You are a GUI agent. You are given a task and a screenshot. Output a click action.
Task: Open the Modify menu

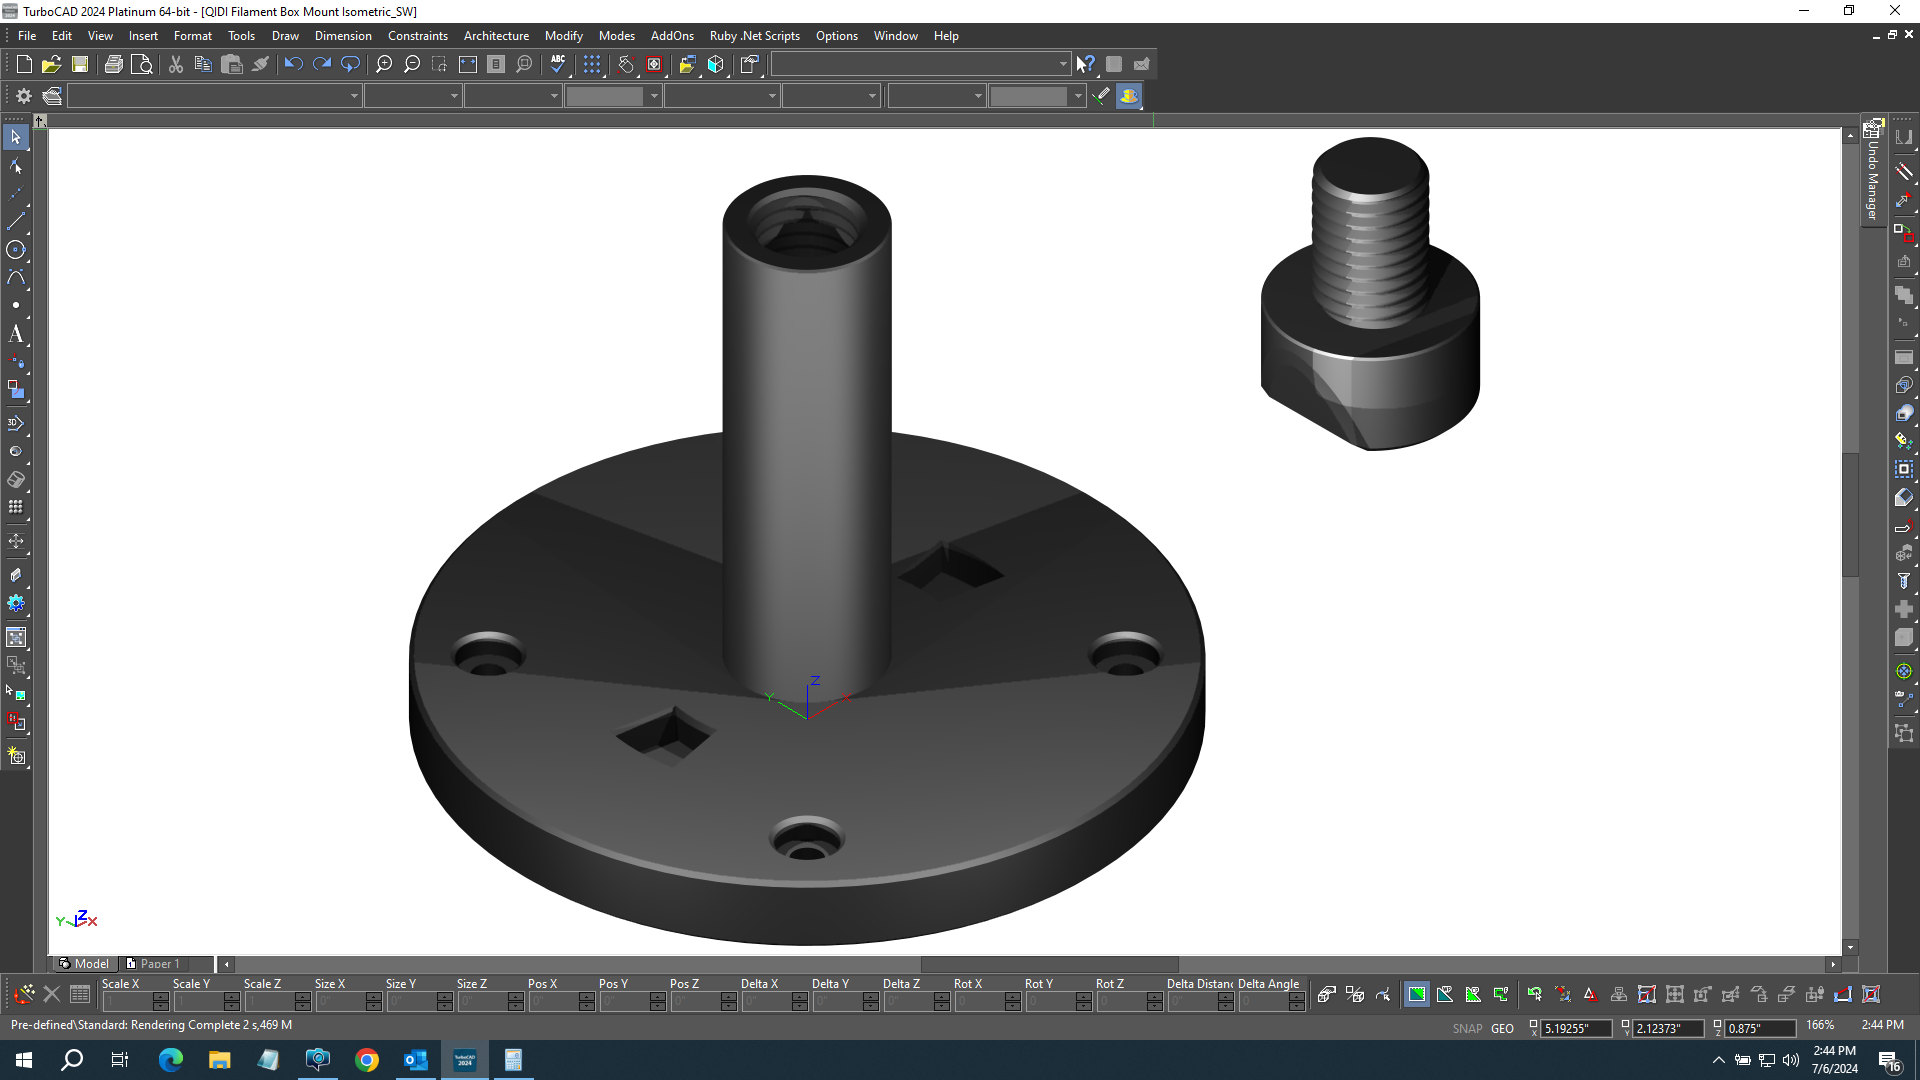tap(563, 35)
